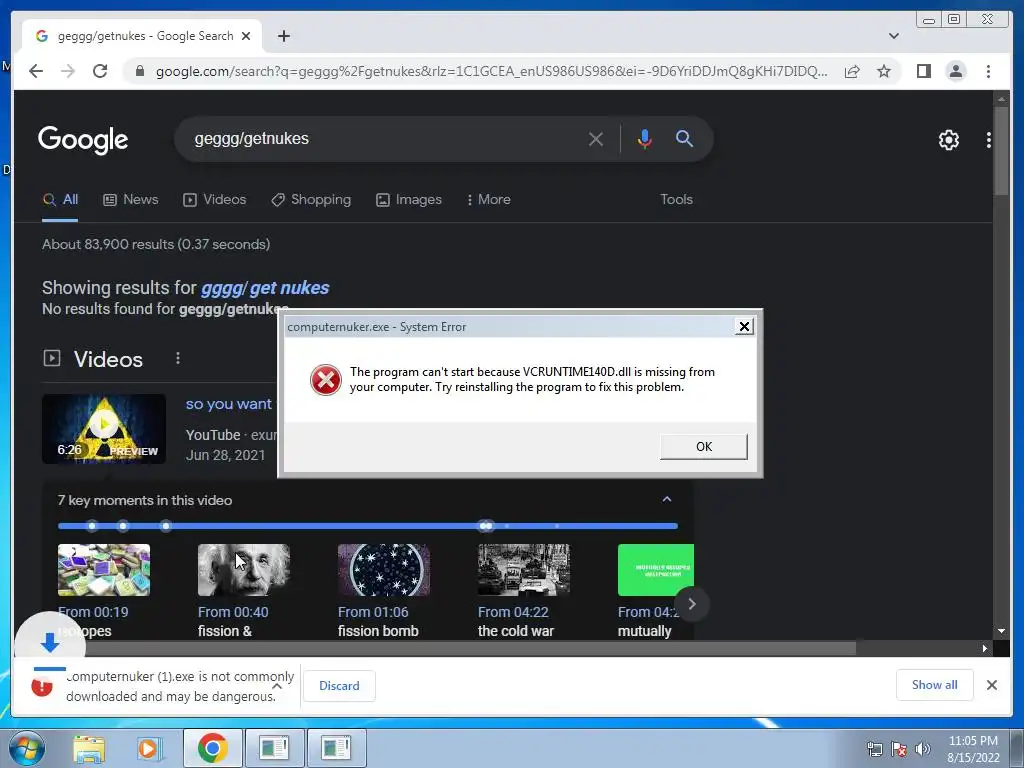Launch Windows Media Player from taskbar
Image resolution: width=1024 pixels, height=768 pixels.
(x=149, y=748)
